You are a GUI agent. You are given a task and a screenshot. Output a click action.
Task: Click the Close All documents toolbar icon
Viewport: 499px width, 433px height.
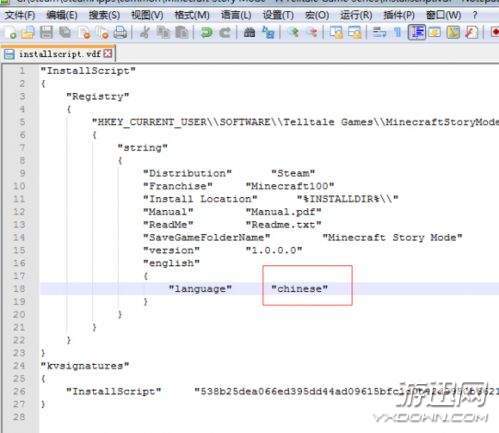(x=103, y=32)
